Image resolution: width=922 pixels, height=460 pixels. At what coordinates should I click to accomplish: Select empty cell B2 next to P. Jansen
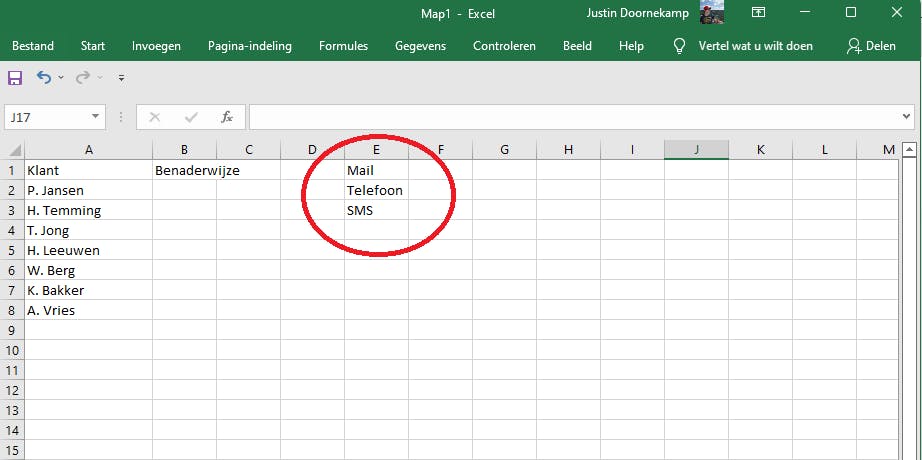coord(184,191)
